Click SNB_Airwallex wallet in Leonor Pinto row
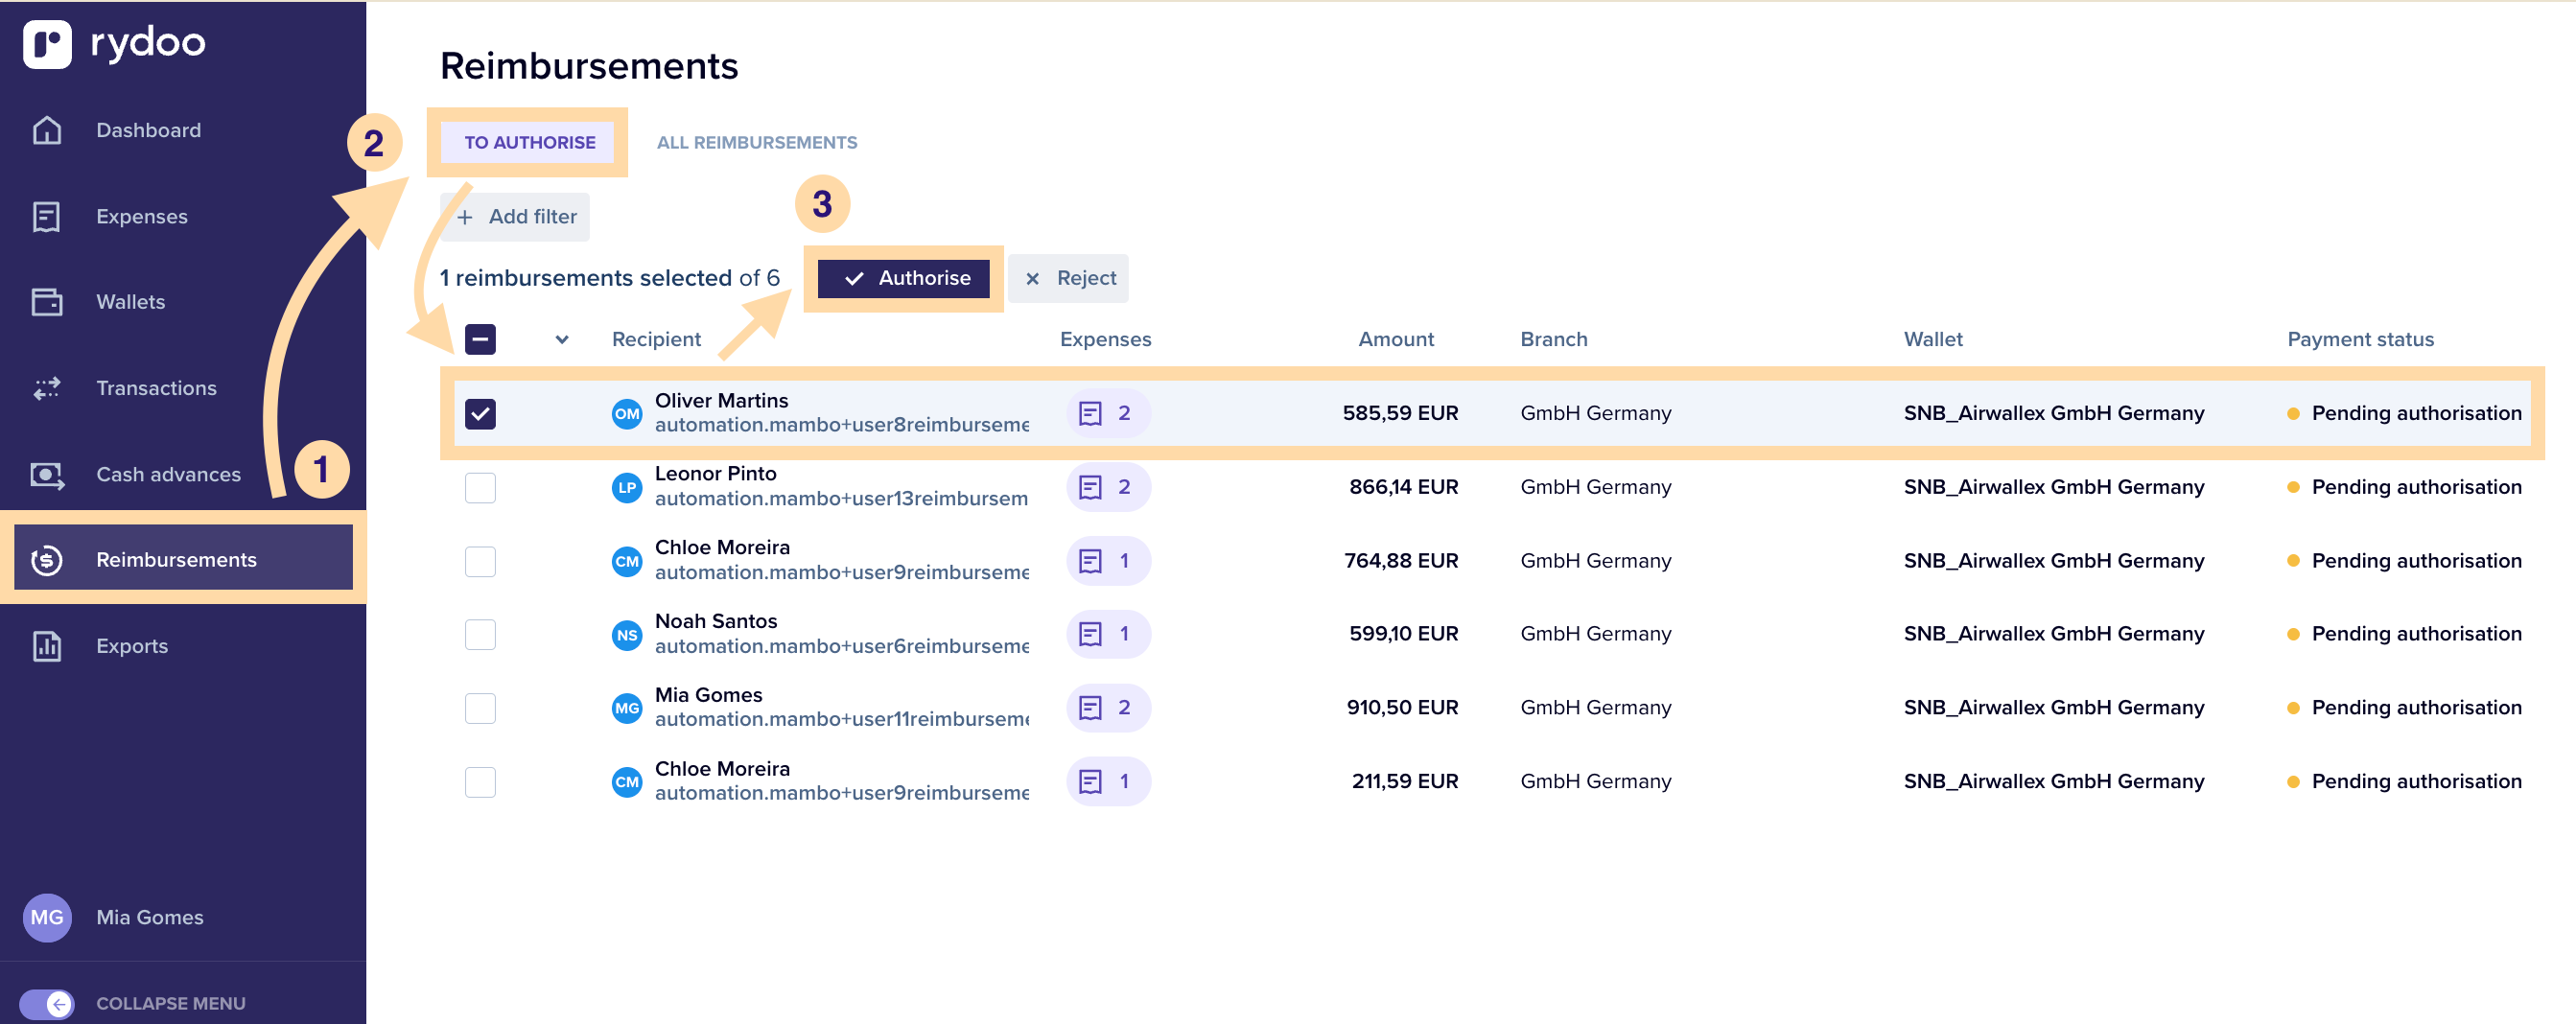 coord(2053,487)
